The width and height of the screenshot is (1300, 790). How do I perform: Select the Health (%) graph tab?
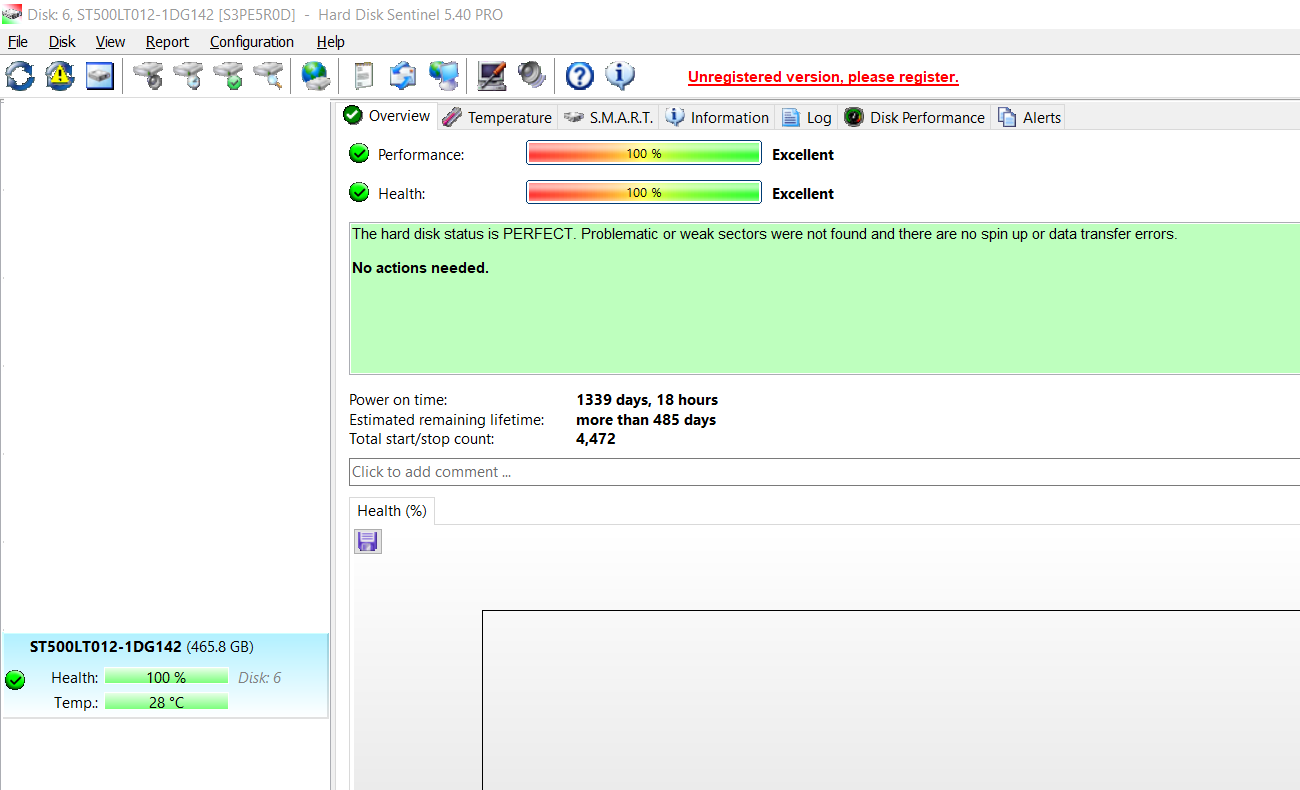point(392,511)
